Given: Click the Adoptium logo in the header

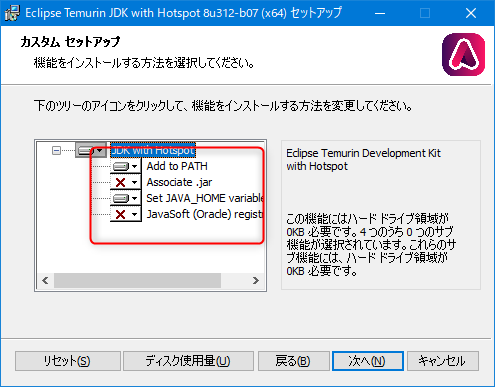Looking at the screenshot, I should [463, 54].
